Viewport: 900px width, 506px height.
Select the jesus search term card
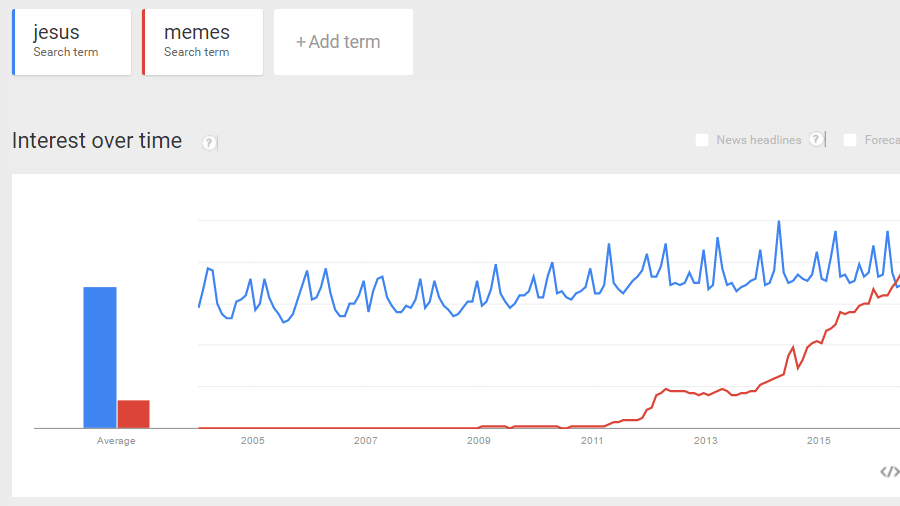(x=72, y=42)
